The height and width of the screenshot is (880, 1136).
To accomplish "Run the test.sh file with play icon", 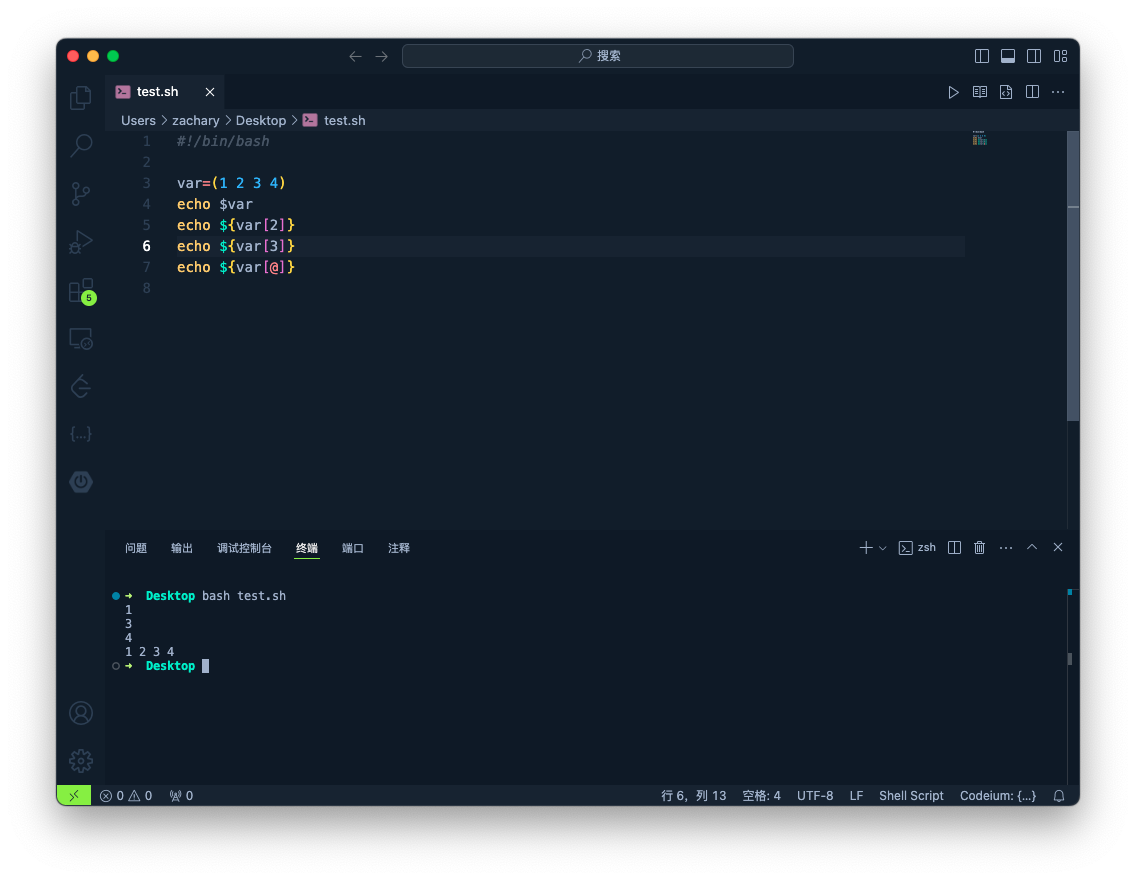I will point(953,92).
